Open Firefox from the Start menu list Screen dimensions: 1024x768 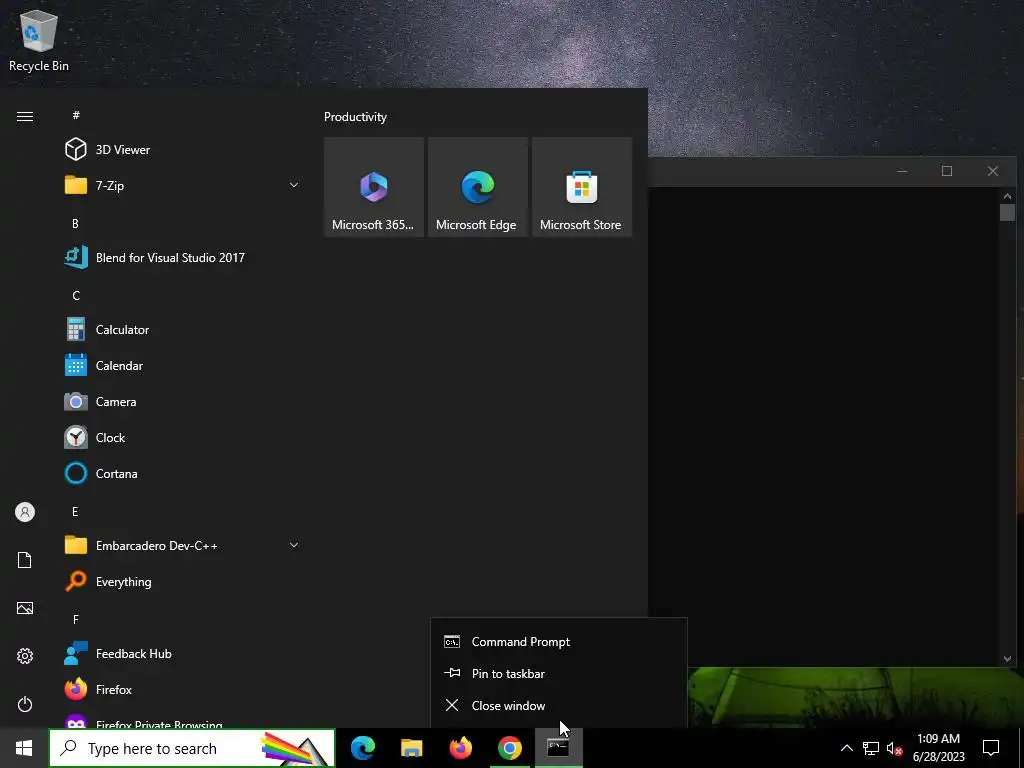(x=181, y=690)
